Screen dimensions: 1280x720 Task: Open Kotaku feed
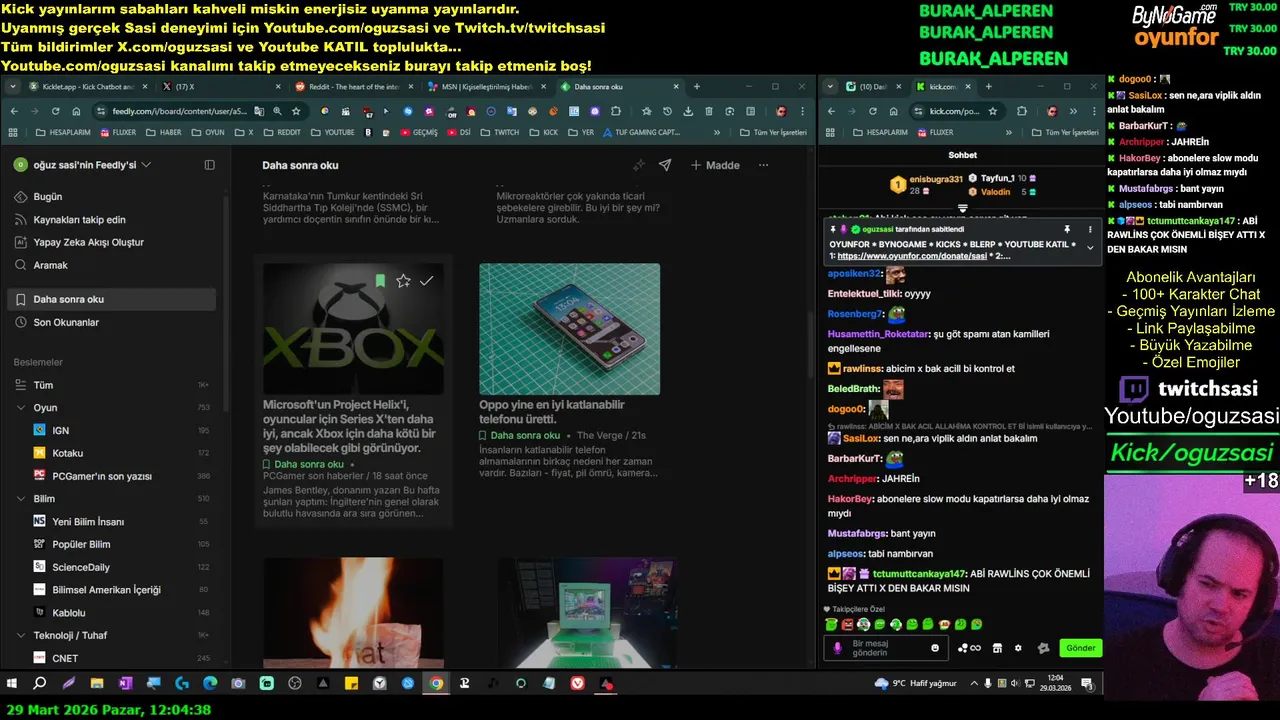pos(67,453)
